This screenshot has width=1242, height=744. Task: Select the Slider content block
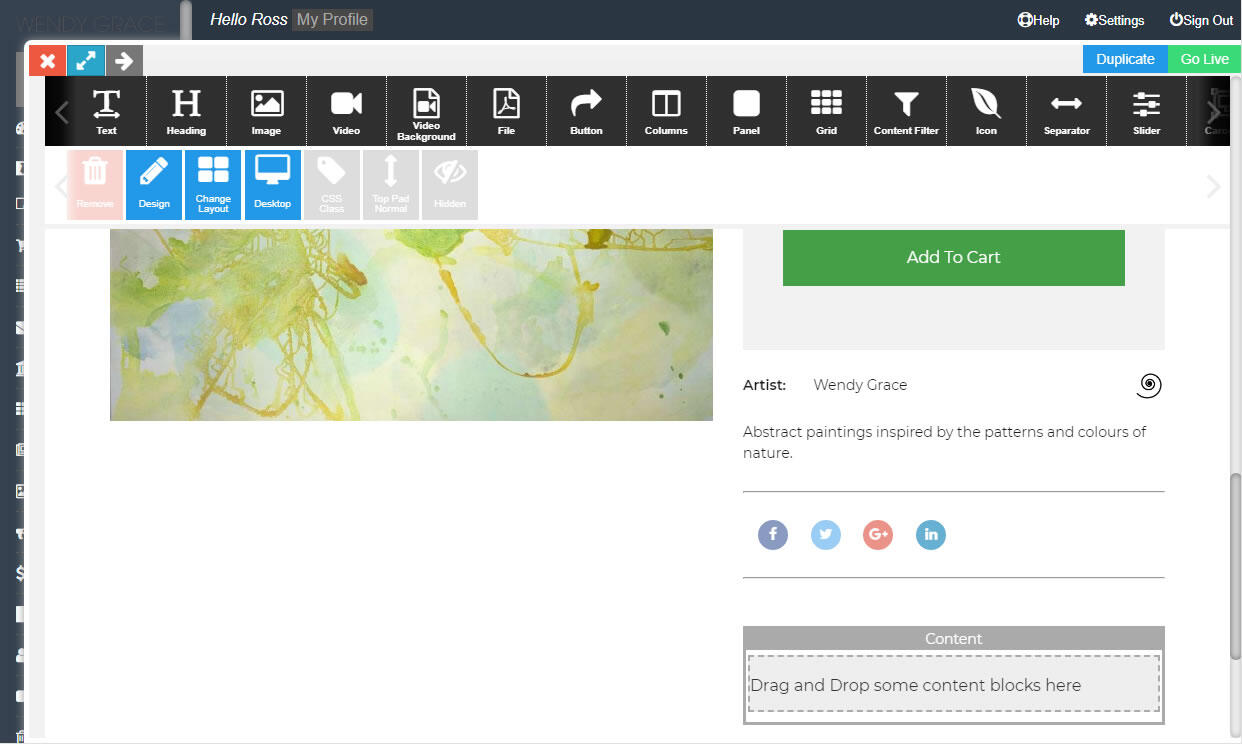tap(1146, 111)
